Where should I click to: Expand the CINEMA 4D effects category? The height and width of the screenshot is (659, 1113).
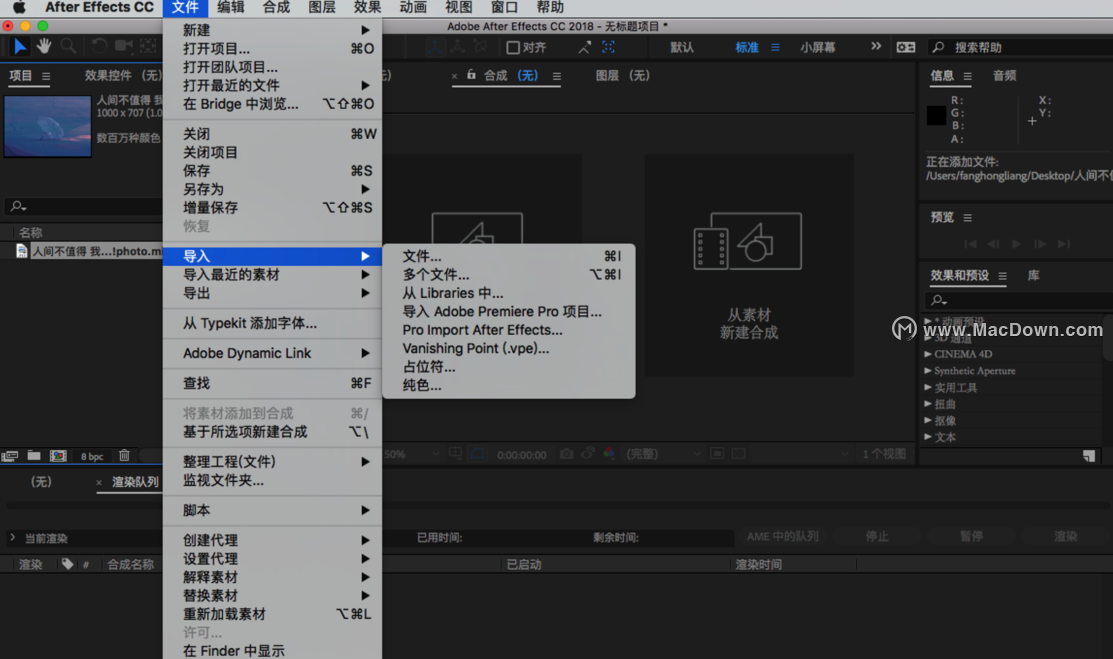[928, 354]
